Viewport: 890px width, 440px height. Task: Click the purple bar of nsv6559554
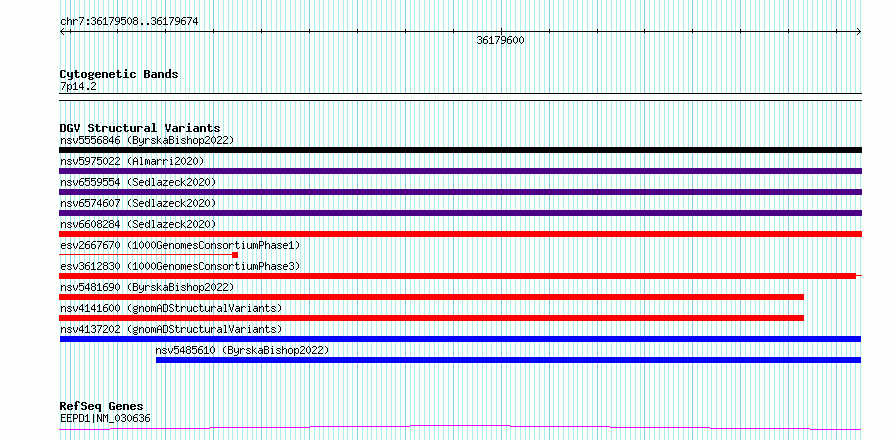(460, 192)
